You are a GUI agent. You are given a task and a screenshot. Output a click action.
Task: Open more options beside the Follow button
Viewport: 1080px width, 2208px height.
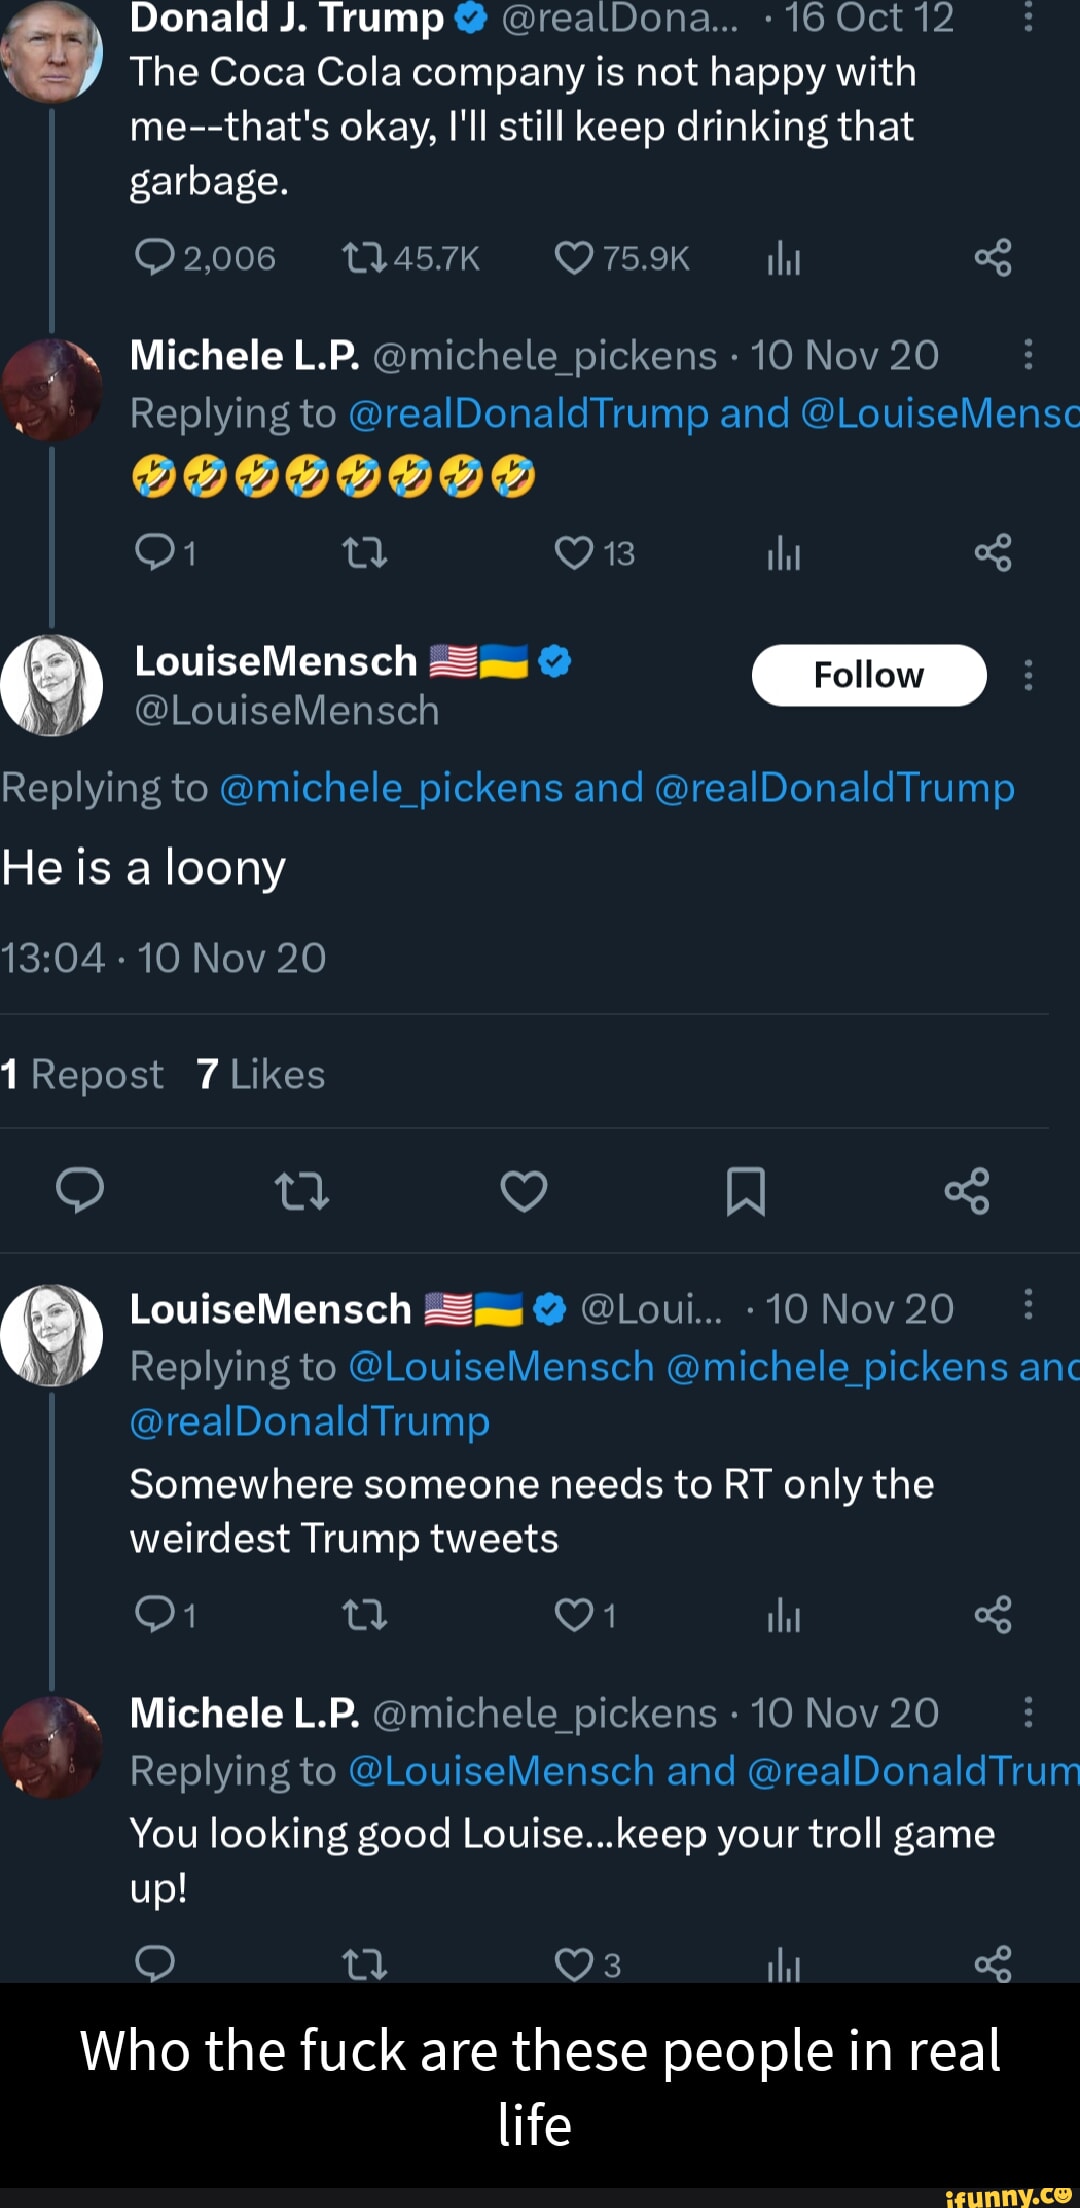pyautogui.click(x=1028, y=676)
